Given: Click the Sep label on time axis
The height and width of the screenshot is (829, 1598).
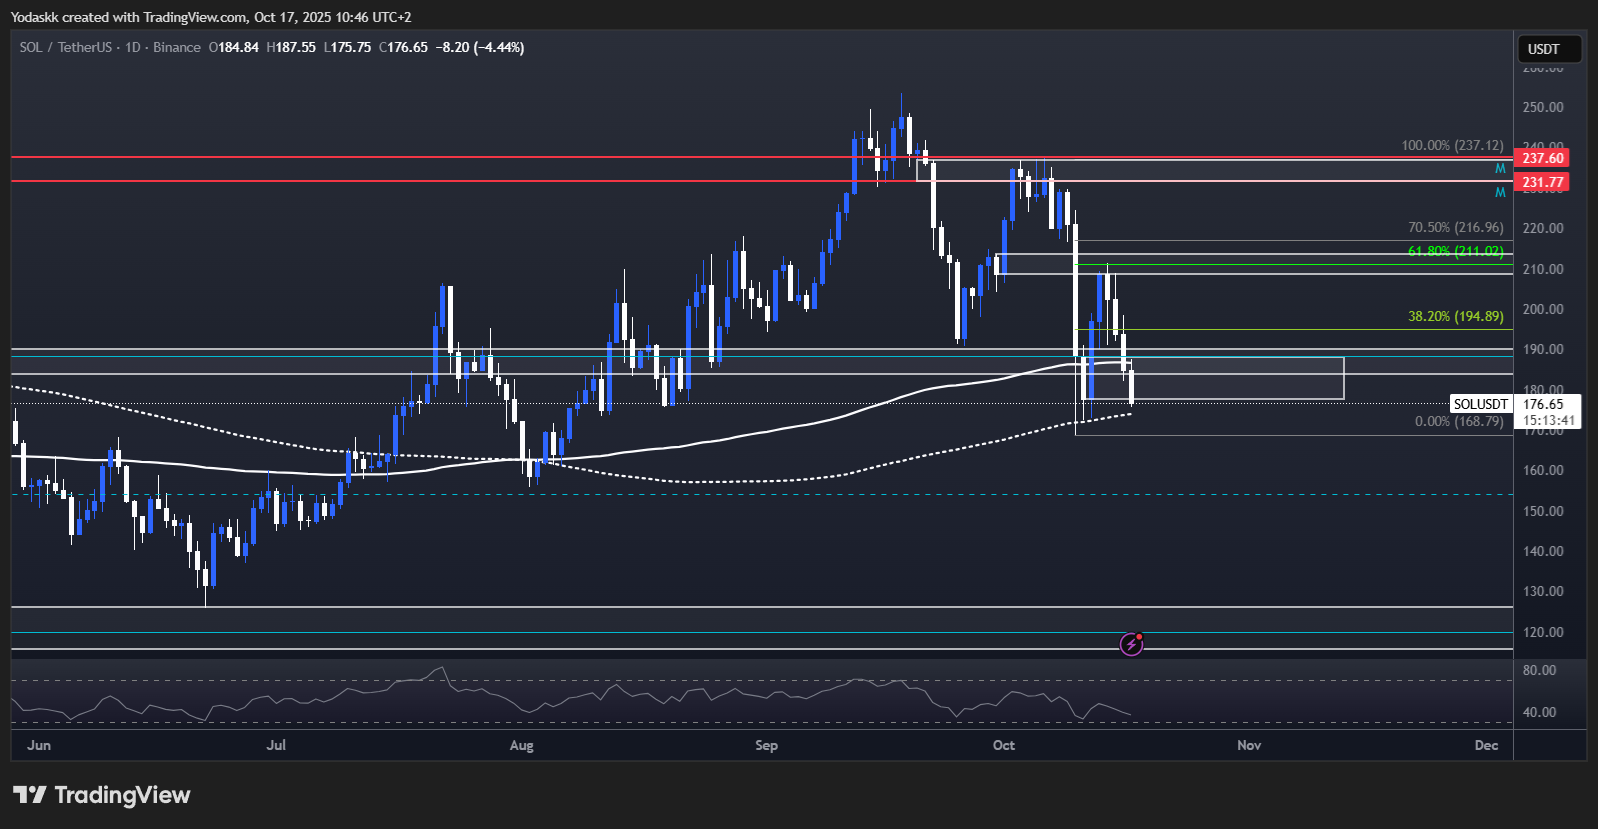Looking at the screenshot, I should coord(766,745).
